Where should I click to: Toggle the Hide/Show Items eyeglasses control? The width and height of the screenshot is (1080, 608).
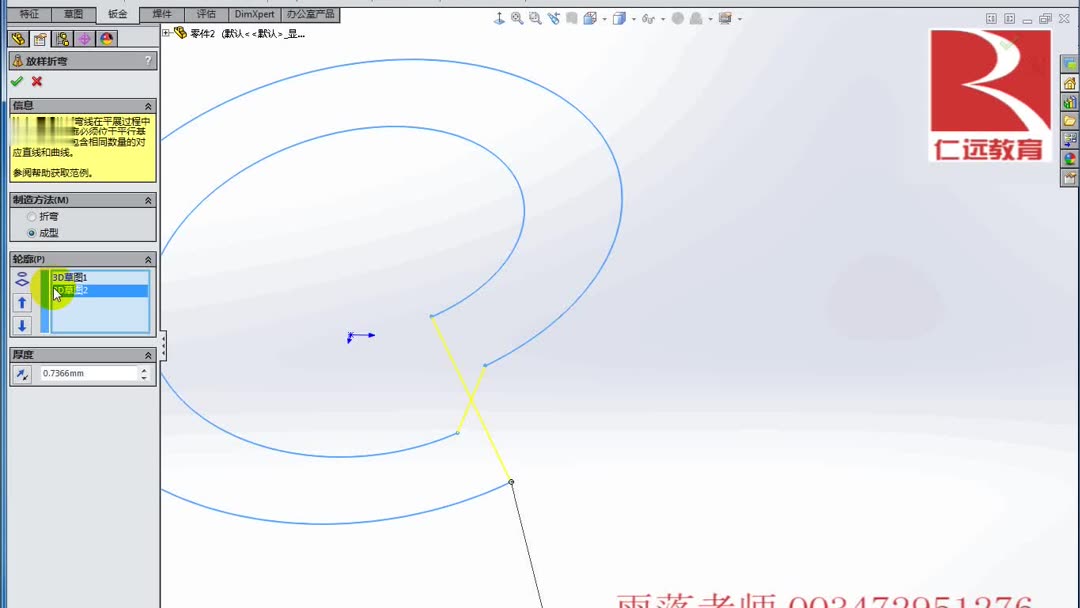650,18
